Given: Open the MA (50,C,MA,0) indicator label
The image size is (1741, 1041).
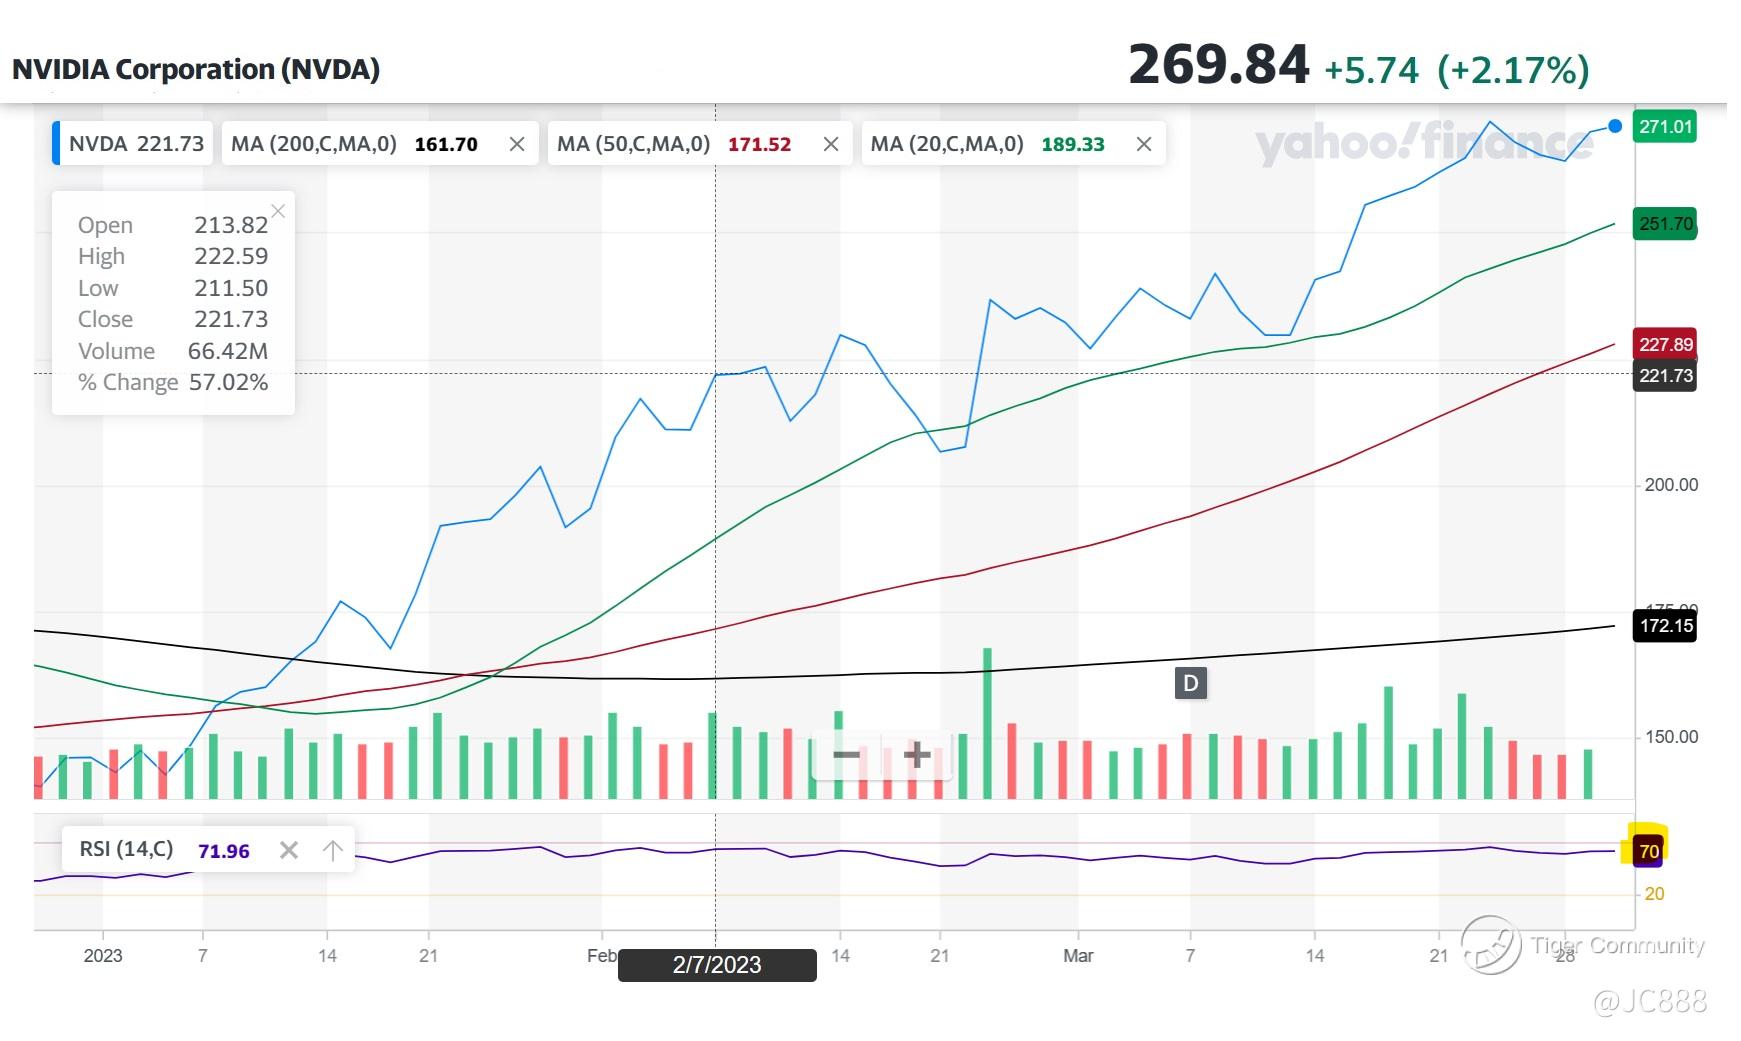Looking at the screenshot, I should coord(634,144).
